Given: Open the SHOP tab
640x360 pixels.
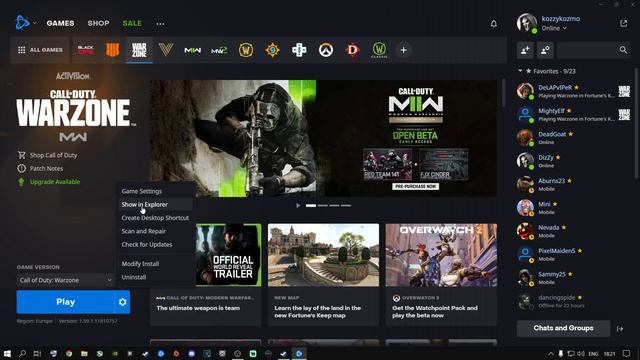Looking at the screenshot, I should tap(98, 23).
